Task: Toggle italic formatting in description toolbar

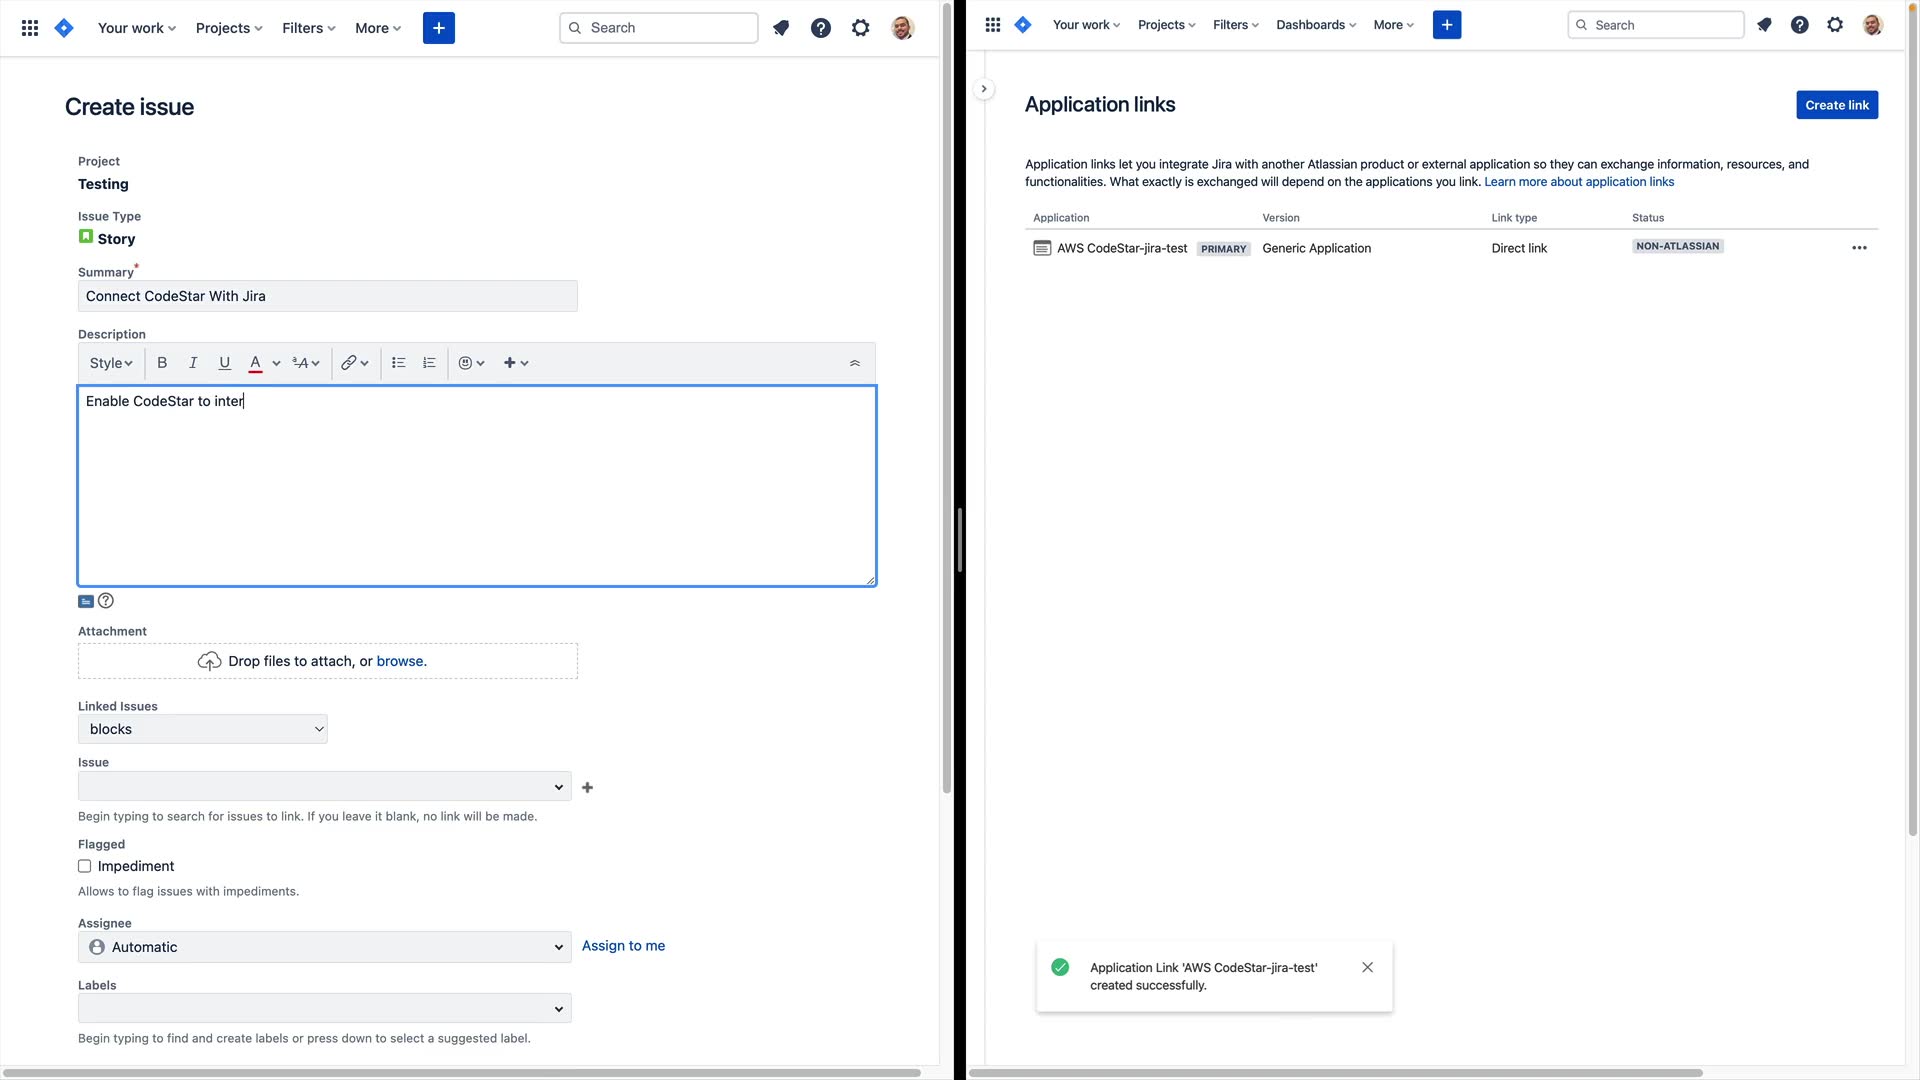Action: pyautogui.click(x=193, y=363)
